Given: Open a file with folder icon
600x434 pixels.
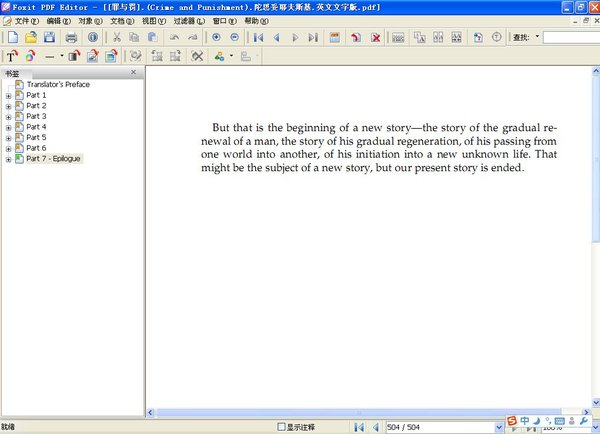Looking at the screenshot, I should coord(31,37).
